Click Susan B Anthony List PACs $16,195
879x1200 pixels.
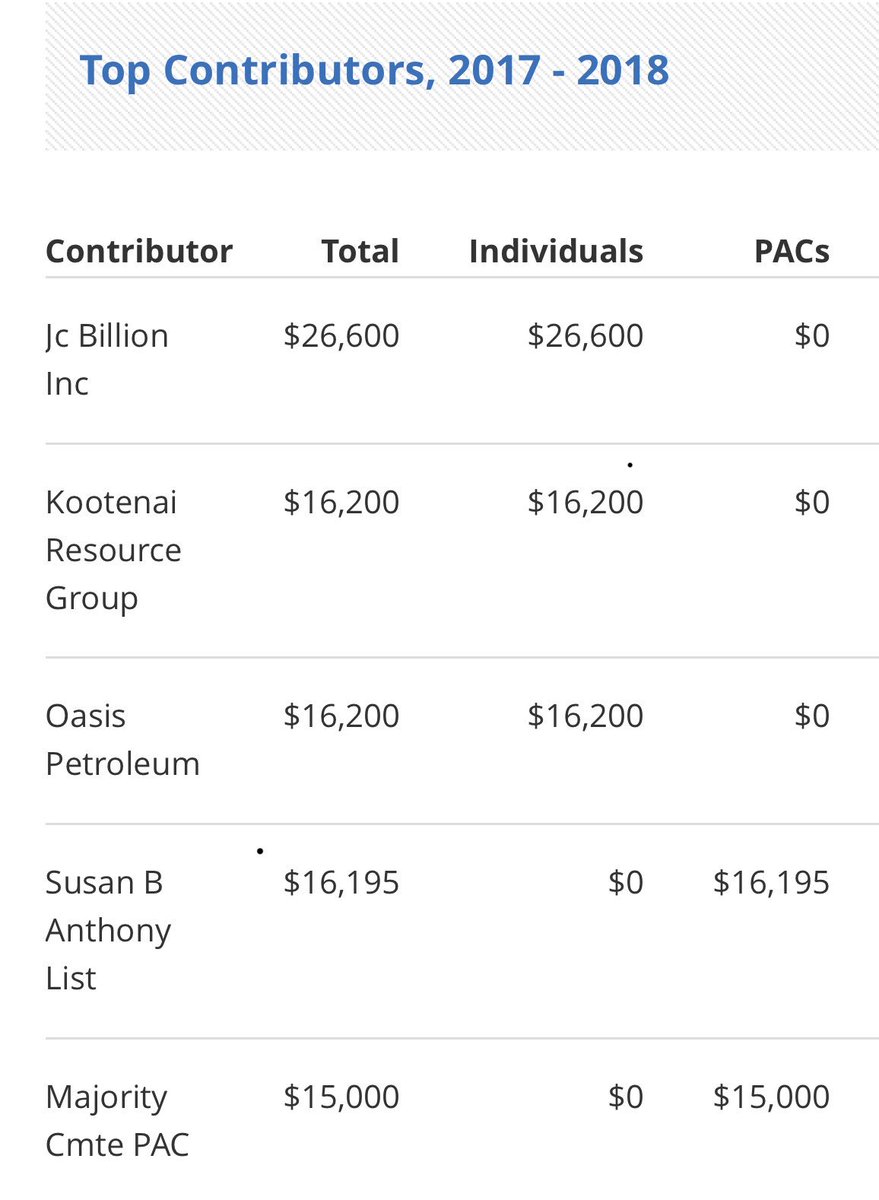pyautogui.click(x=771, y=882)
